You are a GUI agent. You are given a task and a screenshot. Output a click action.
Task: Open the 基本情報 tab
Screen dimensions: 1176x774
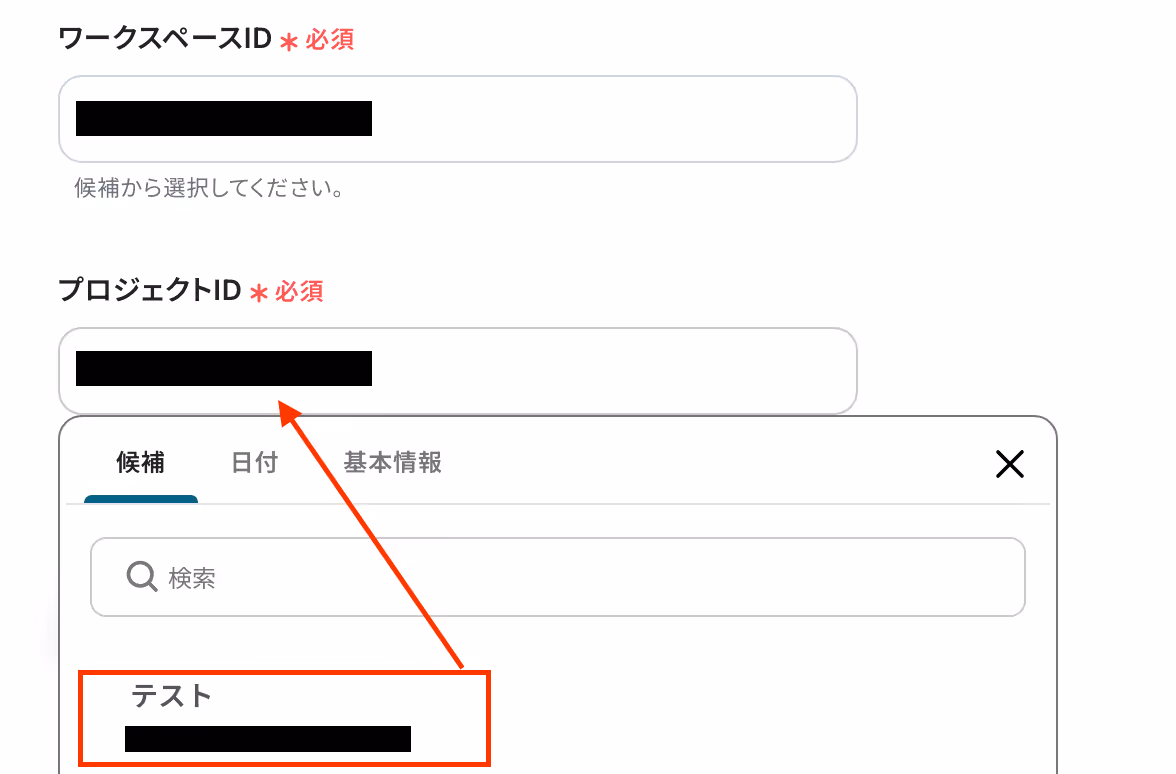(392, 463)
